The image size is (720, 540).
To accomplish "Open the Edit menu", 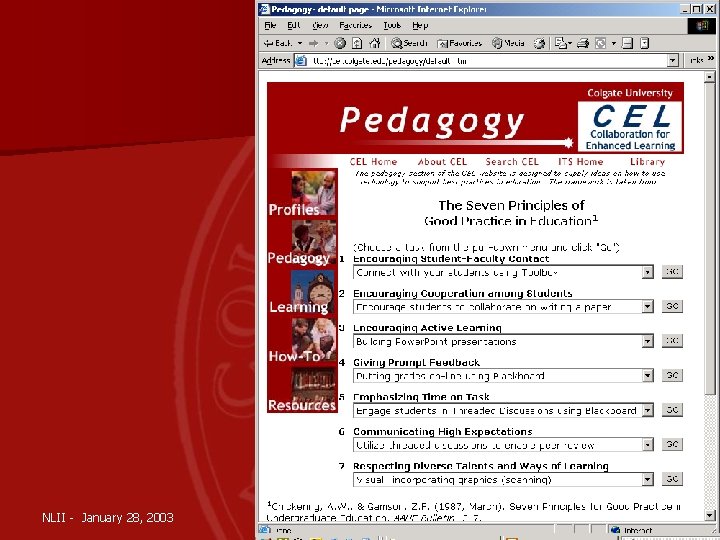I will coord(293,26).
